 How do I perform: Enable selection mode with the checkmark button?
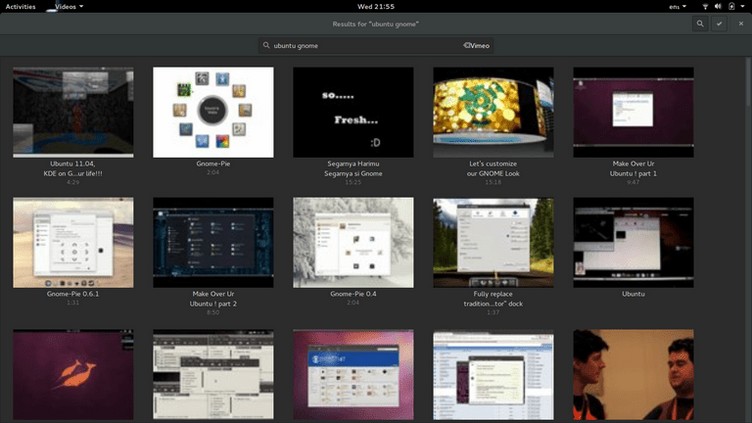[719, 24]
